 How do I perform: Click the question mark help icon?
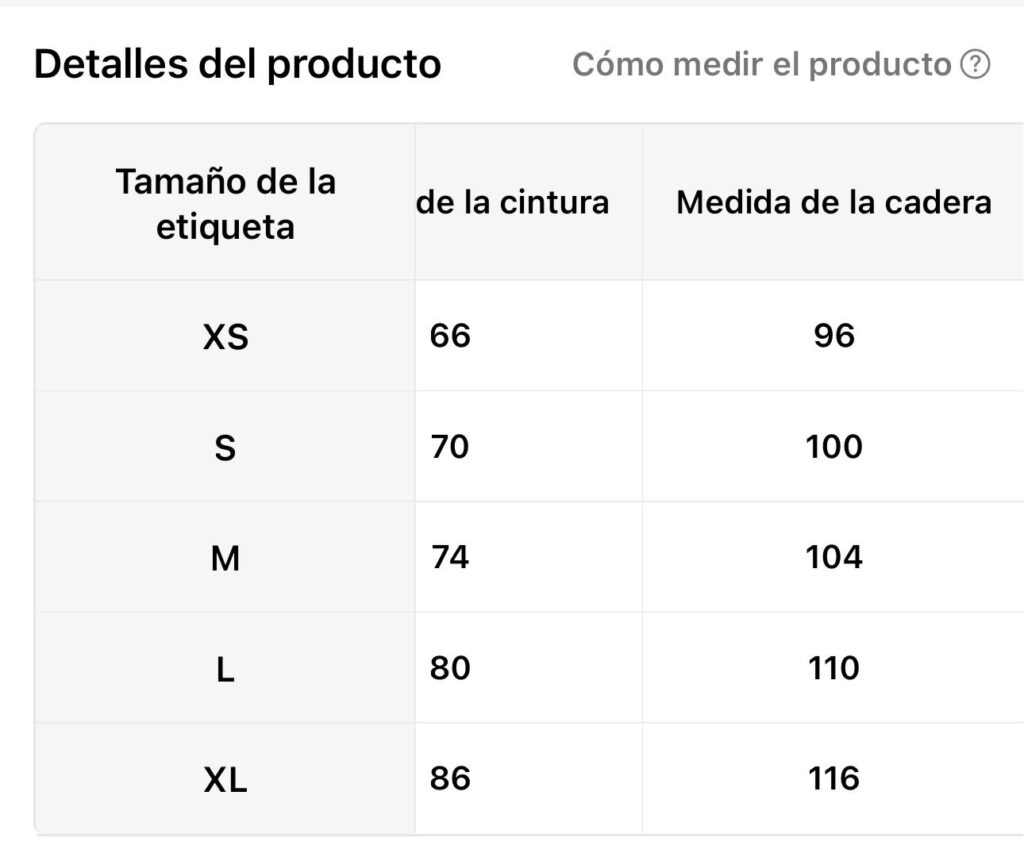point(975,64)
